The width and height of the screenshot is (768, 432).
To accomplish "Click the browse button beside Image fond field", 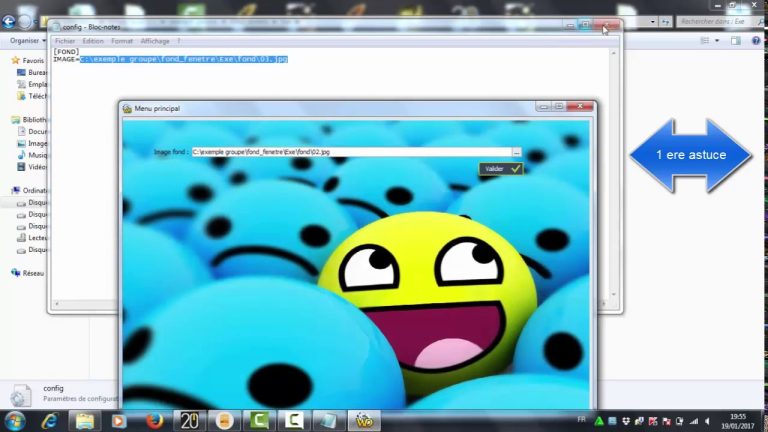I will [x=516, y=152].
